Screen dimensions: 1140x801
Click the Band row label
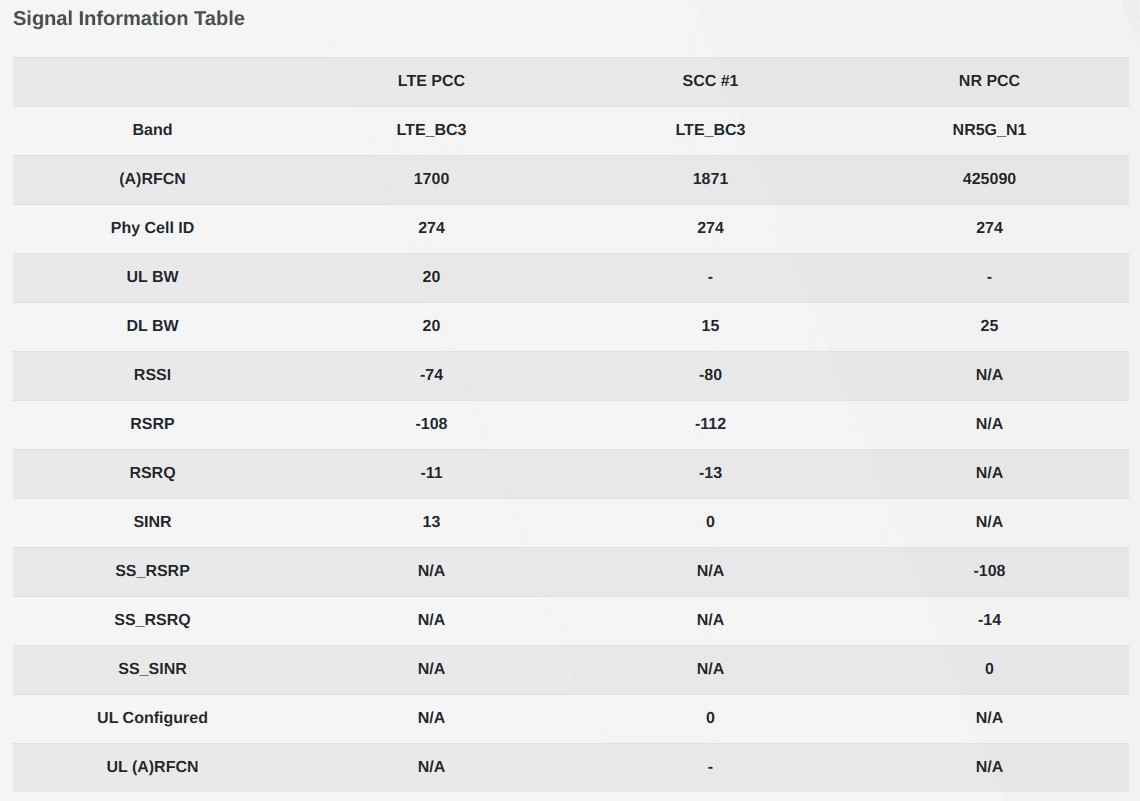(152, 130)
